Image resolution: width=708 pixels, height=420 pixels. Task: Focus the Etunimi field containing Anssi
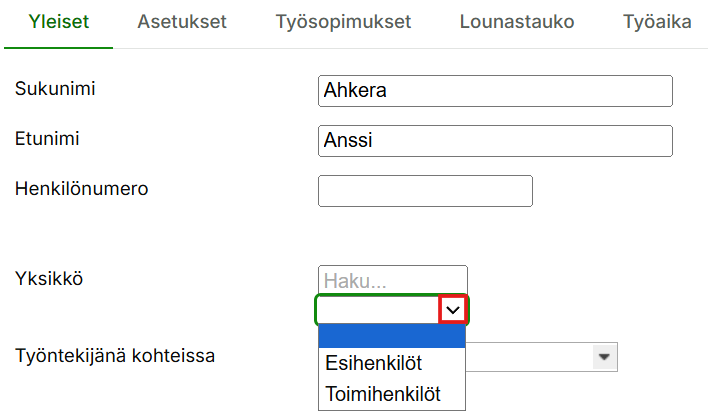494,141
